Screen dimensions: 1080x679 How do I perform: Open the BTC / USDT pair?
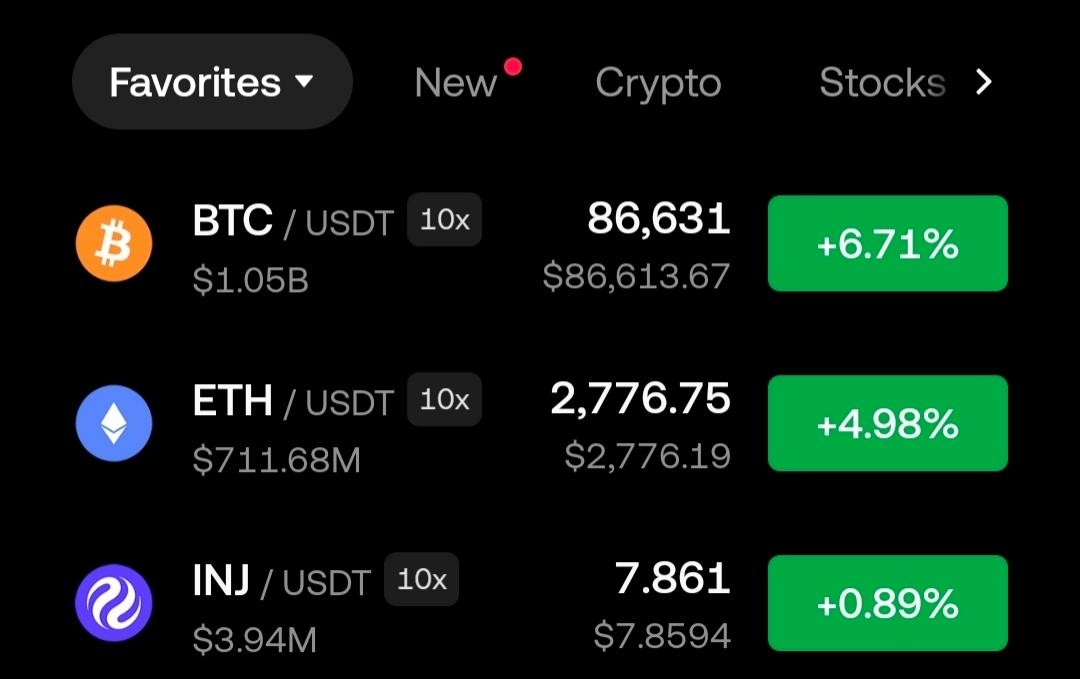(x=293, y=221)
